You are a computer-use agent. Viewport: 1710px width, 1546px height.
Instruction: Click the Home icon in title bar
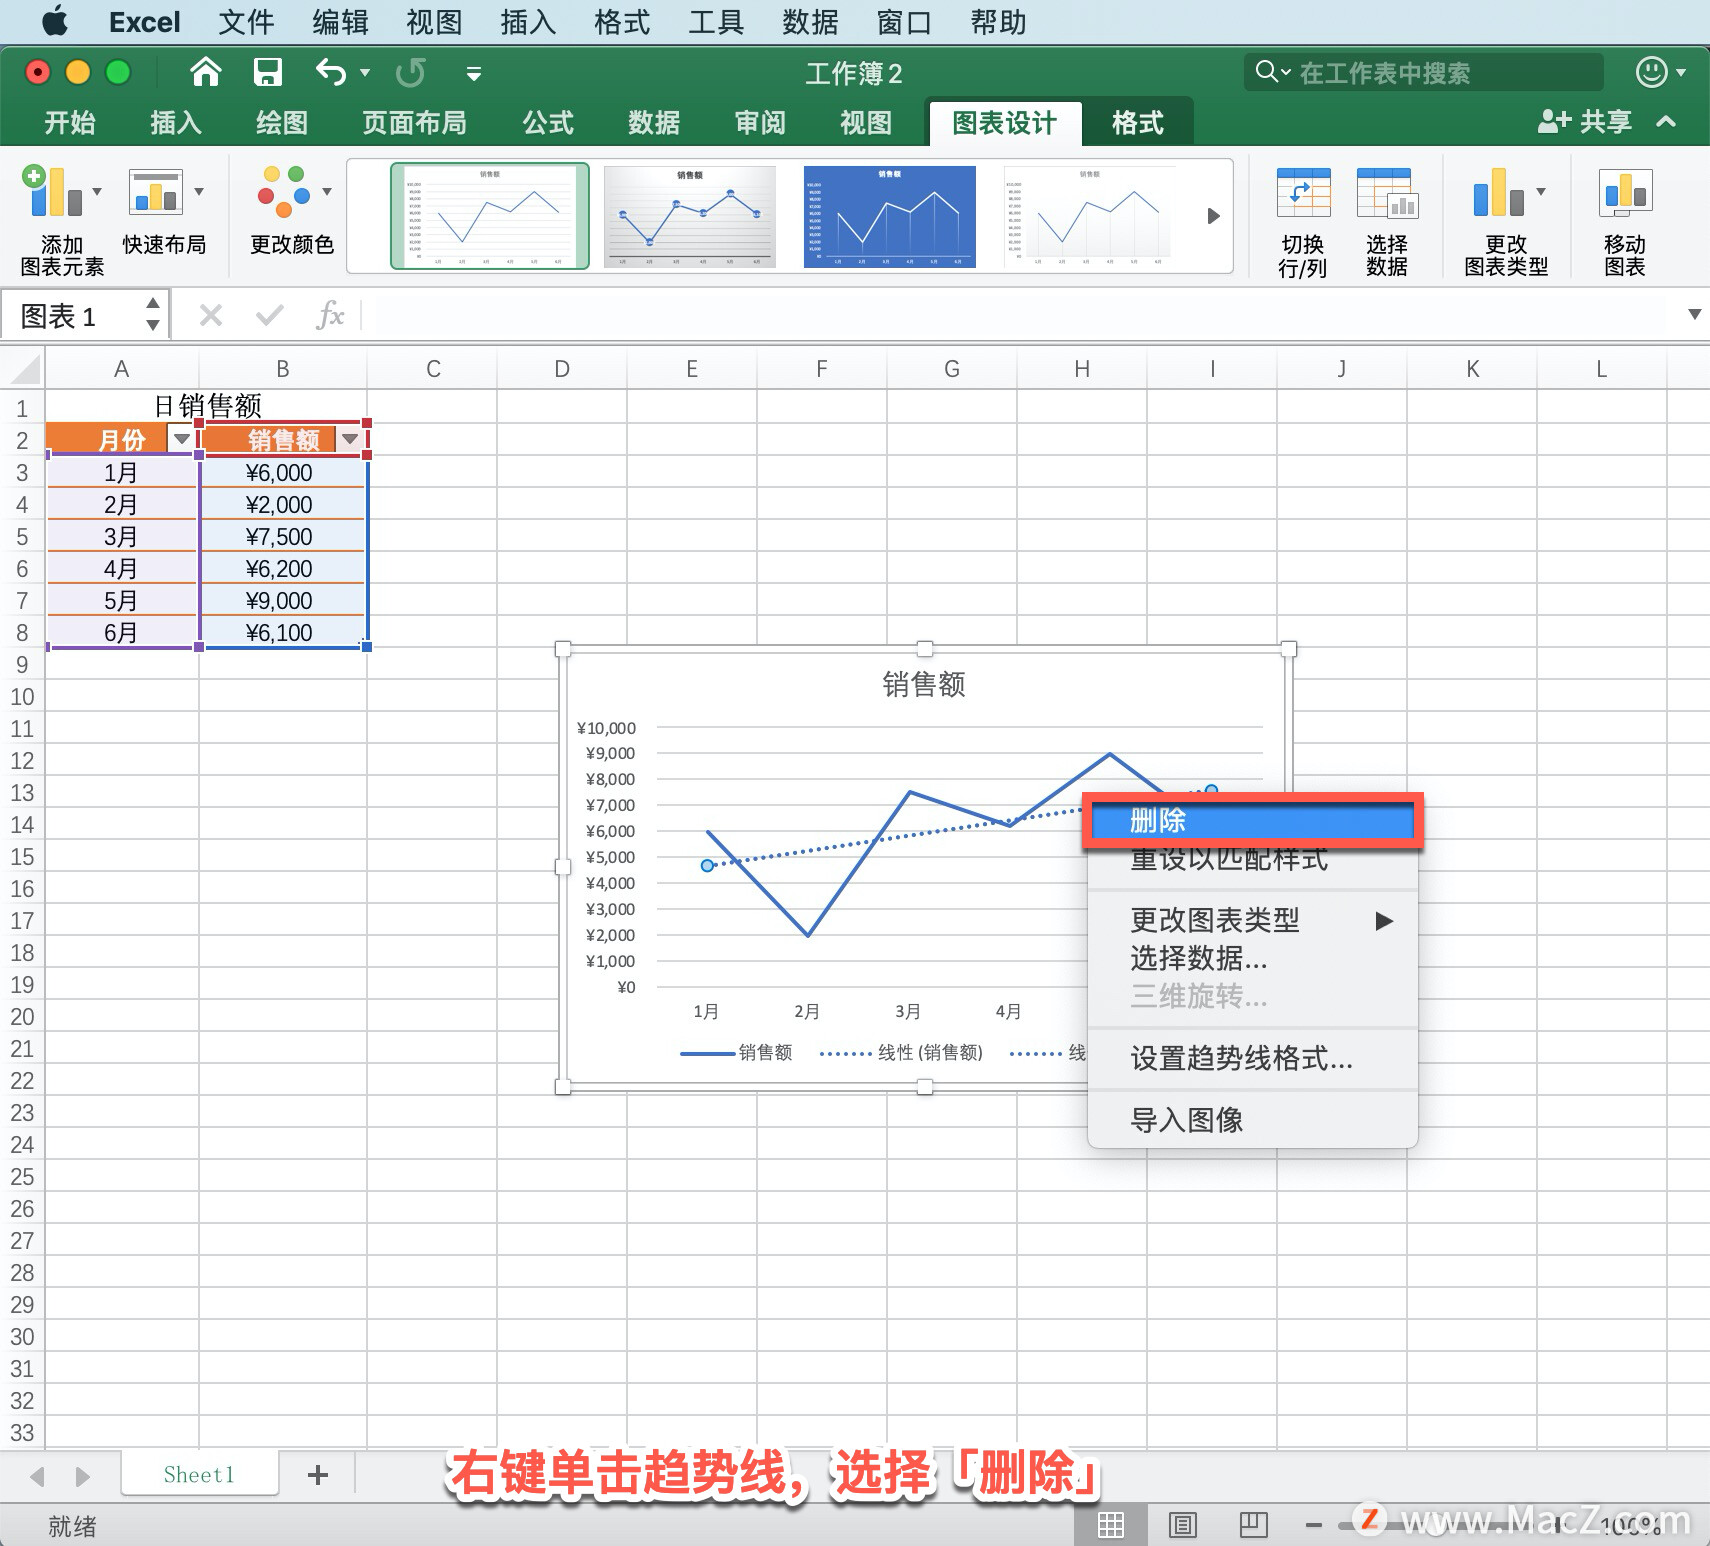(x=205, y=72)
